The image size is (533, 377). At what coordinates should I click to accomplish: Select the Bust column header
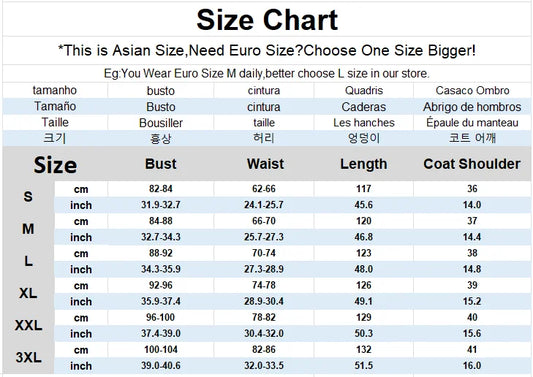point(161,164)
